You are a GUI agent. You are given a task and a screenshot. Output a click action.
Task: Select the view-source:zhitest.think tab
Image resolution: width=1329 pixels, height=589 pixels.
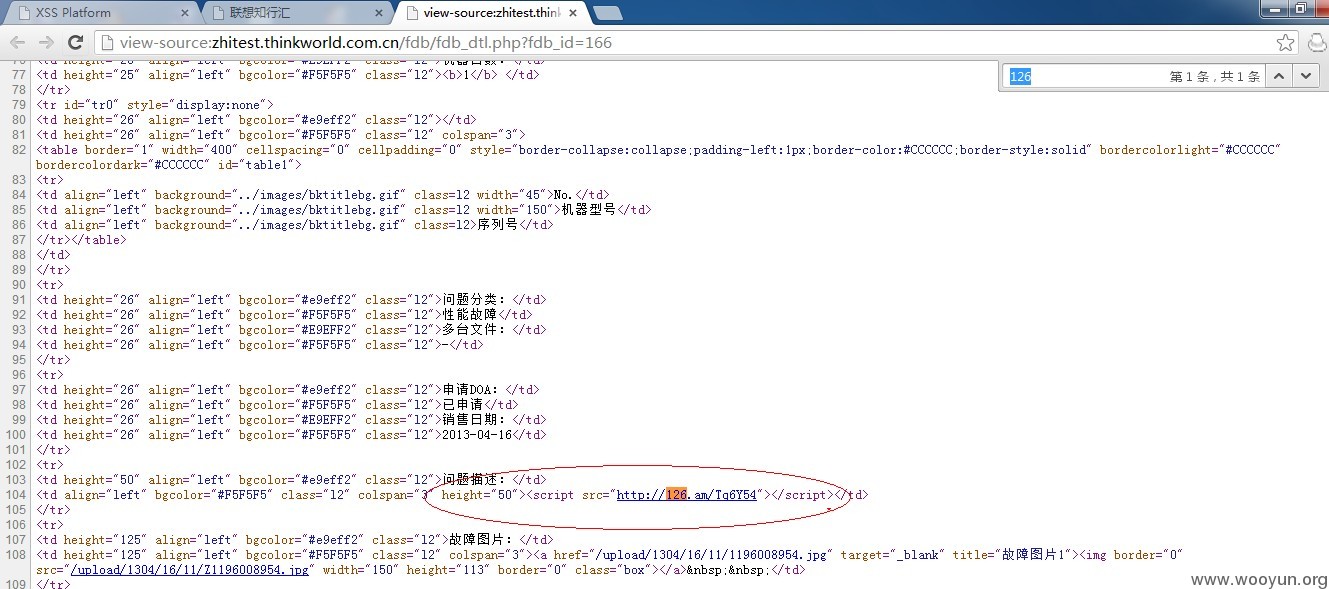point(490,13)
